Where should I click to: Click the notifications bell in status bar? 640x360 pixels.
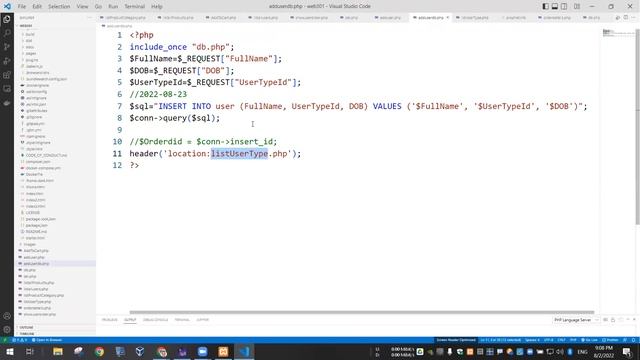tap(633, 340)
